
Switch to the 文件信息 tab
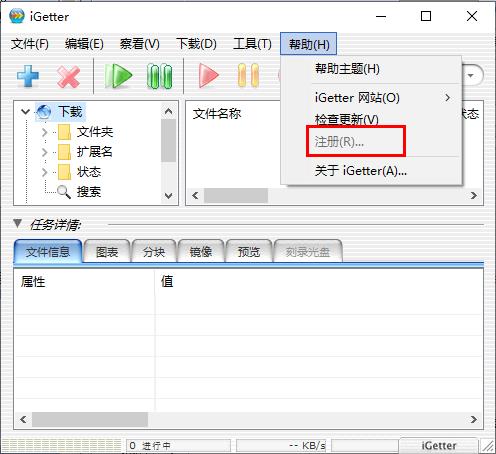pos(48,251)
